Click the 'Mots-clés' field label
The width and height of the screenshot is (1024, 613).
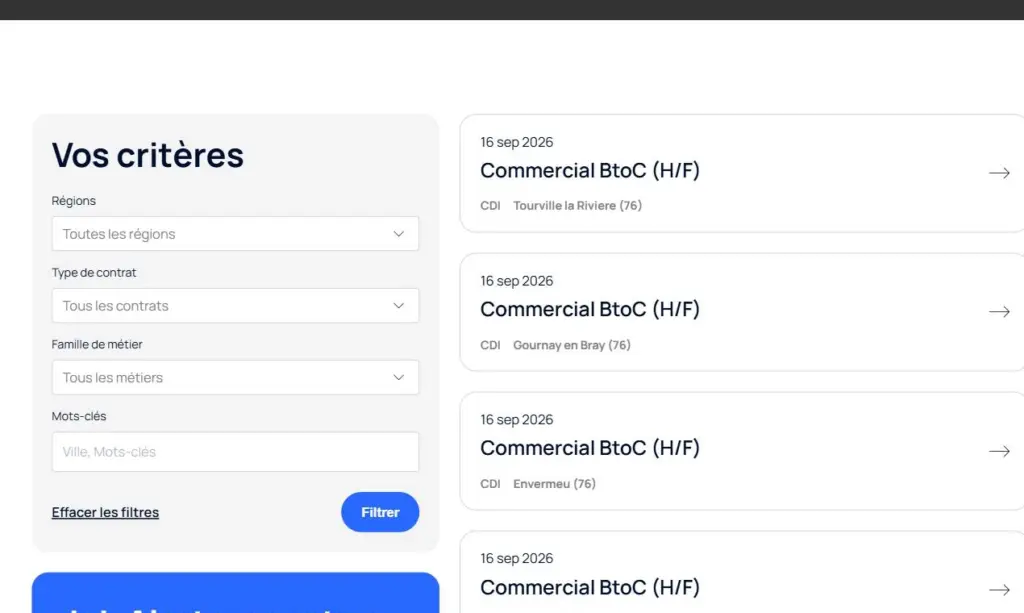click(x=79, y=416)
